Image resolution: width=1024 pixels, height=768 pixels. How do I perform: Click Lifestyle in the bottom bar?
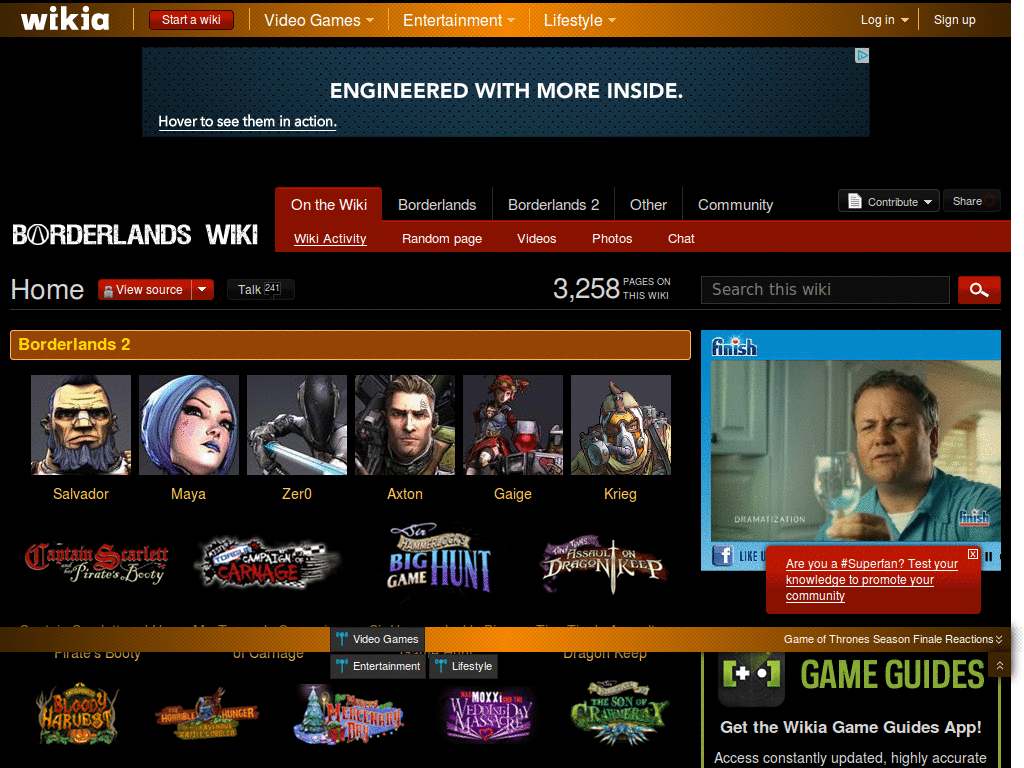click(x=464, y=666)
